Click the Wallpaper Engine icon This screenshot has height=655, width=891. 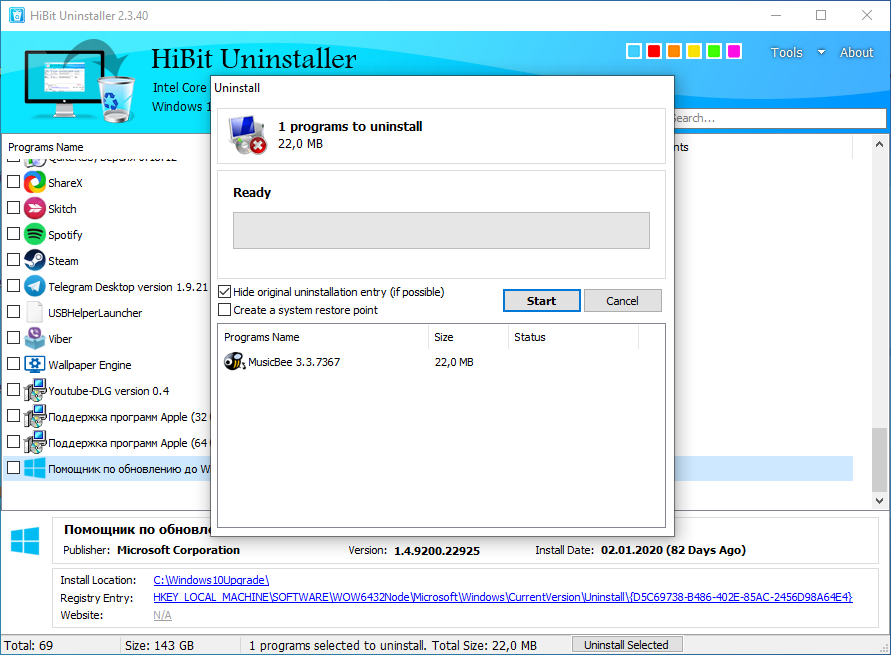tap(35, 364)
